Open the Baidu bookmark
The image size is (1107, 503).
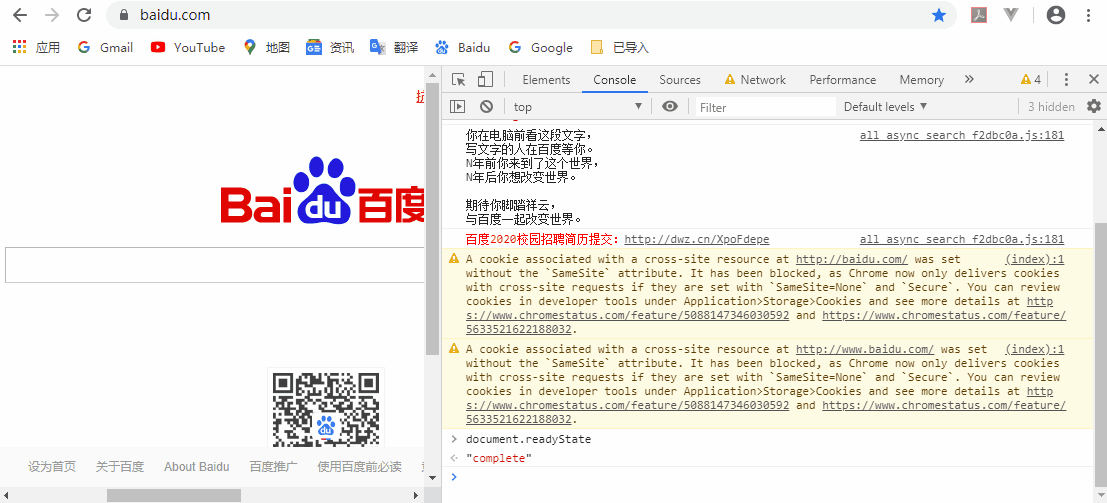coord(462,47)
